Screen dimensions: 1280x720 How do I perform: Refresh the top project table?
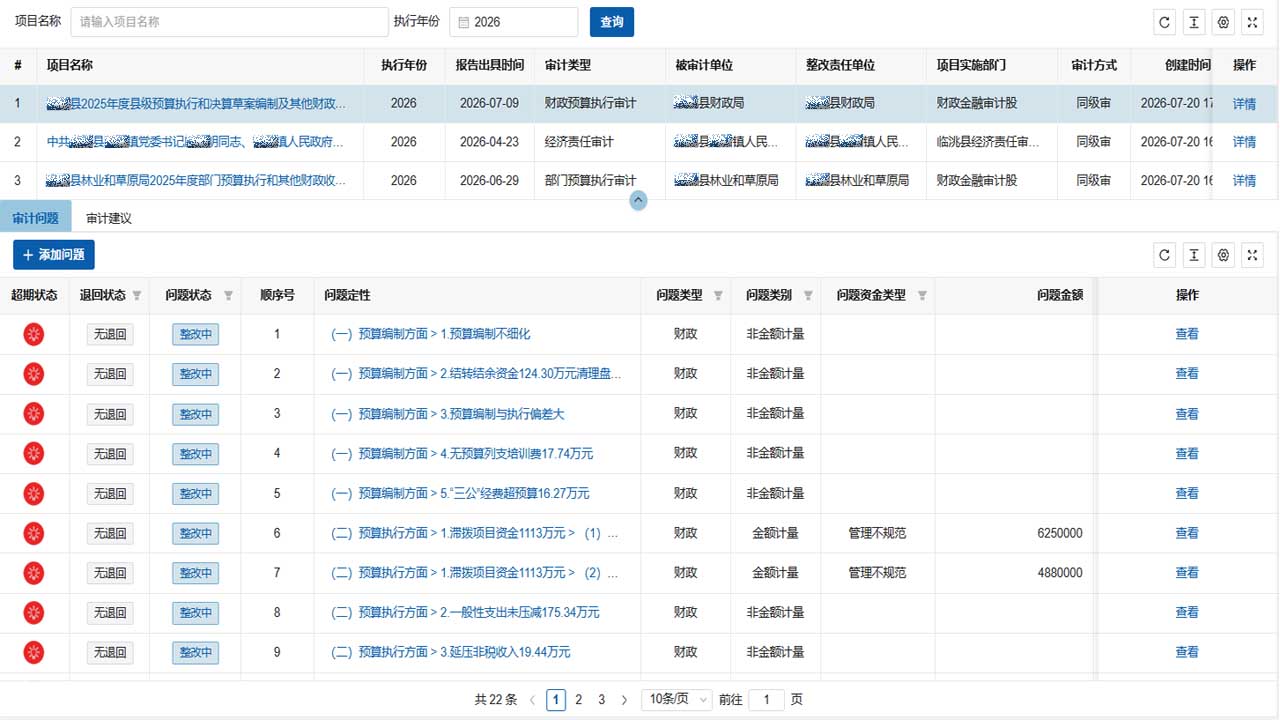1164,22
